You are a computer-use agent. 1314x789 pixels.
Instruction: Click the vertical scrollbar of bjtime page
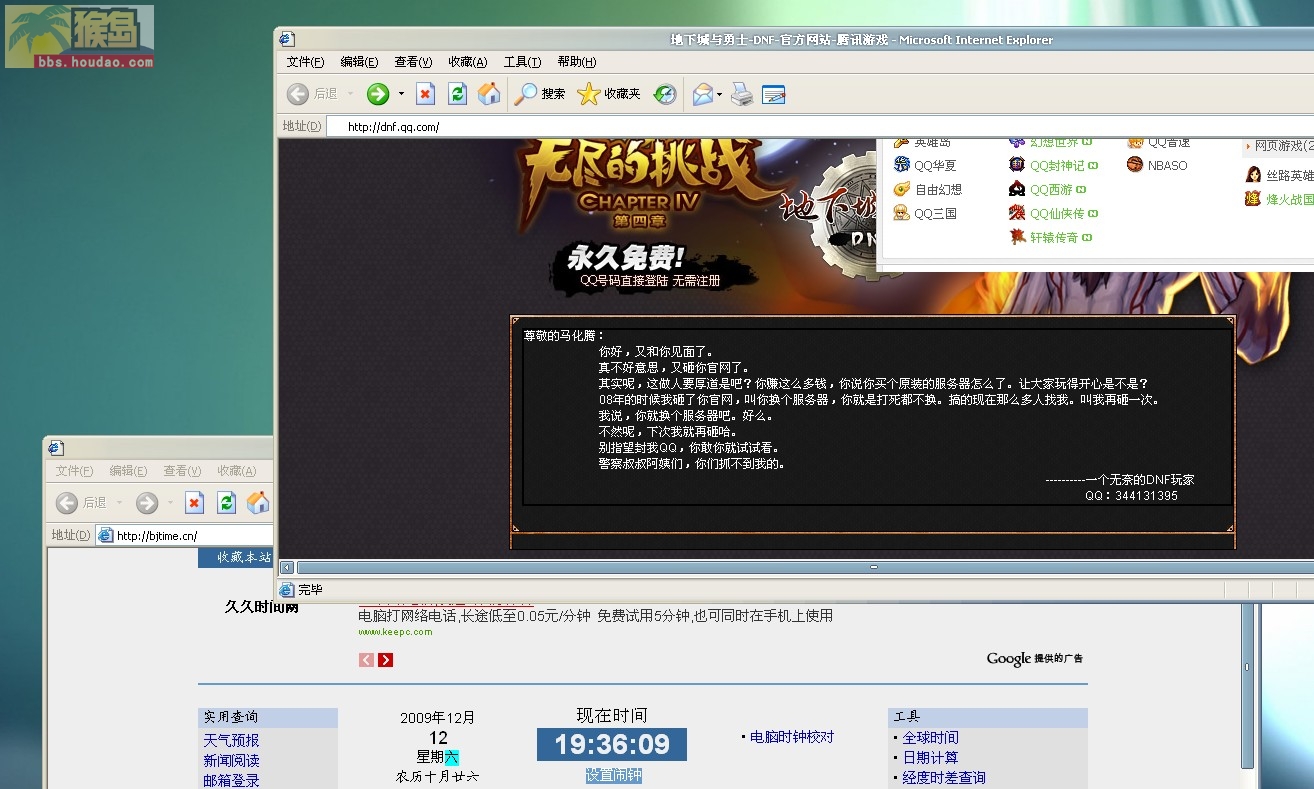[x=1247, y=666]
